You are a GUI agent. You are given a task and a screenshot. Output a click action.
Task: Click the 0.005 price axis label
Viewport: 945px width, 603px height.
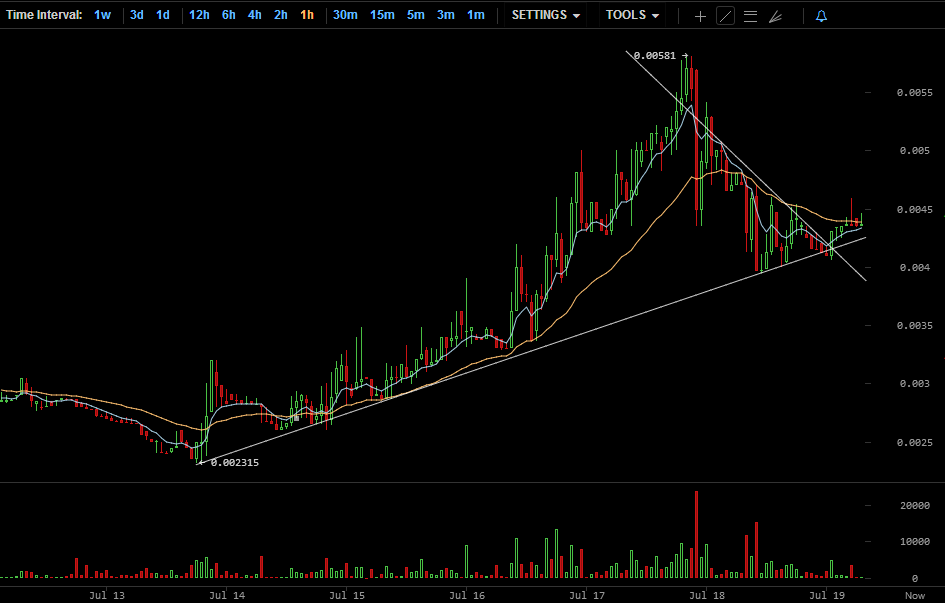[917, 151]
